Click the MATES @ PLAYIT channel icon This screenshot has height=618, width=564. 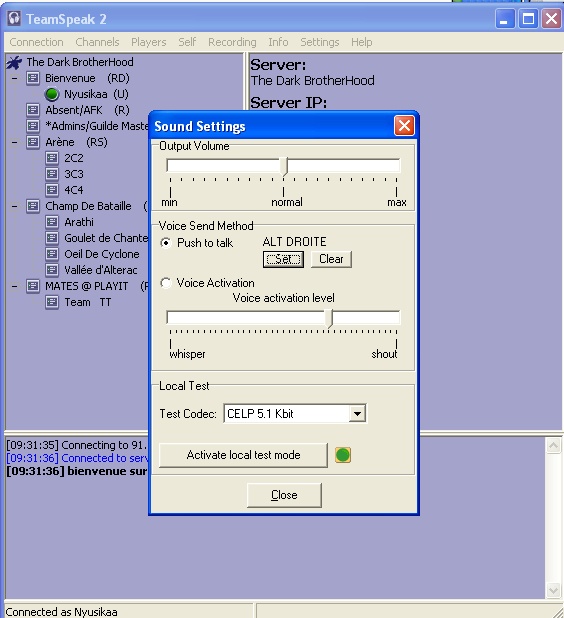pyautogui.click(x=33, y=286)
